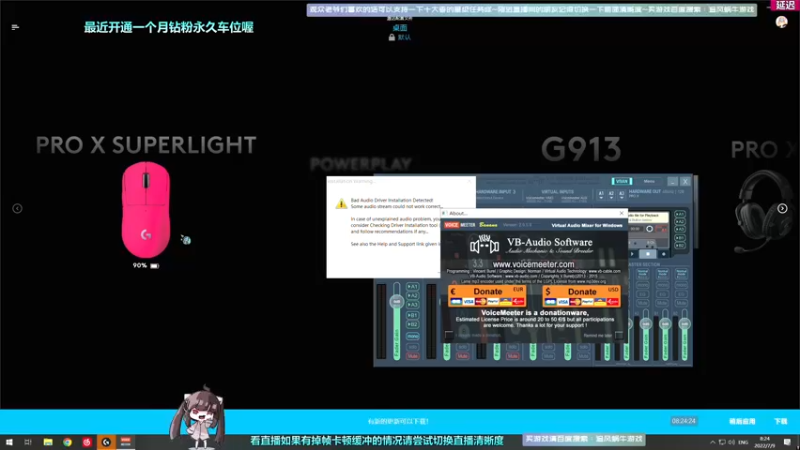Expand hidden system tray icons
The width and height of the screenshot is (800, 450).
point(713,442)
